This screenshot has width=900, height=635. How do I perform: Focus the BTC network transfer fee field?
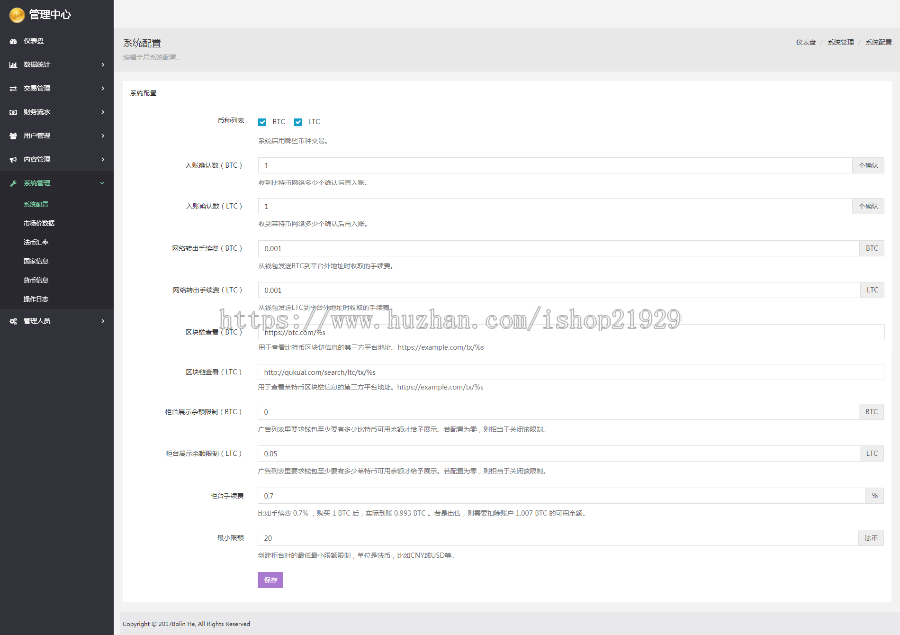point(558,249)
